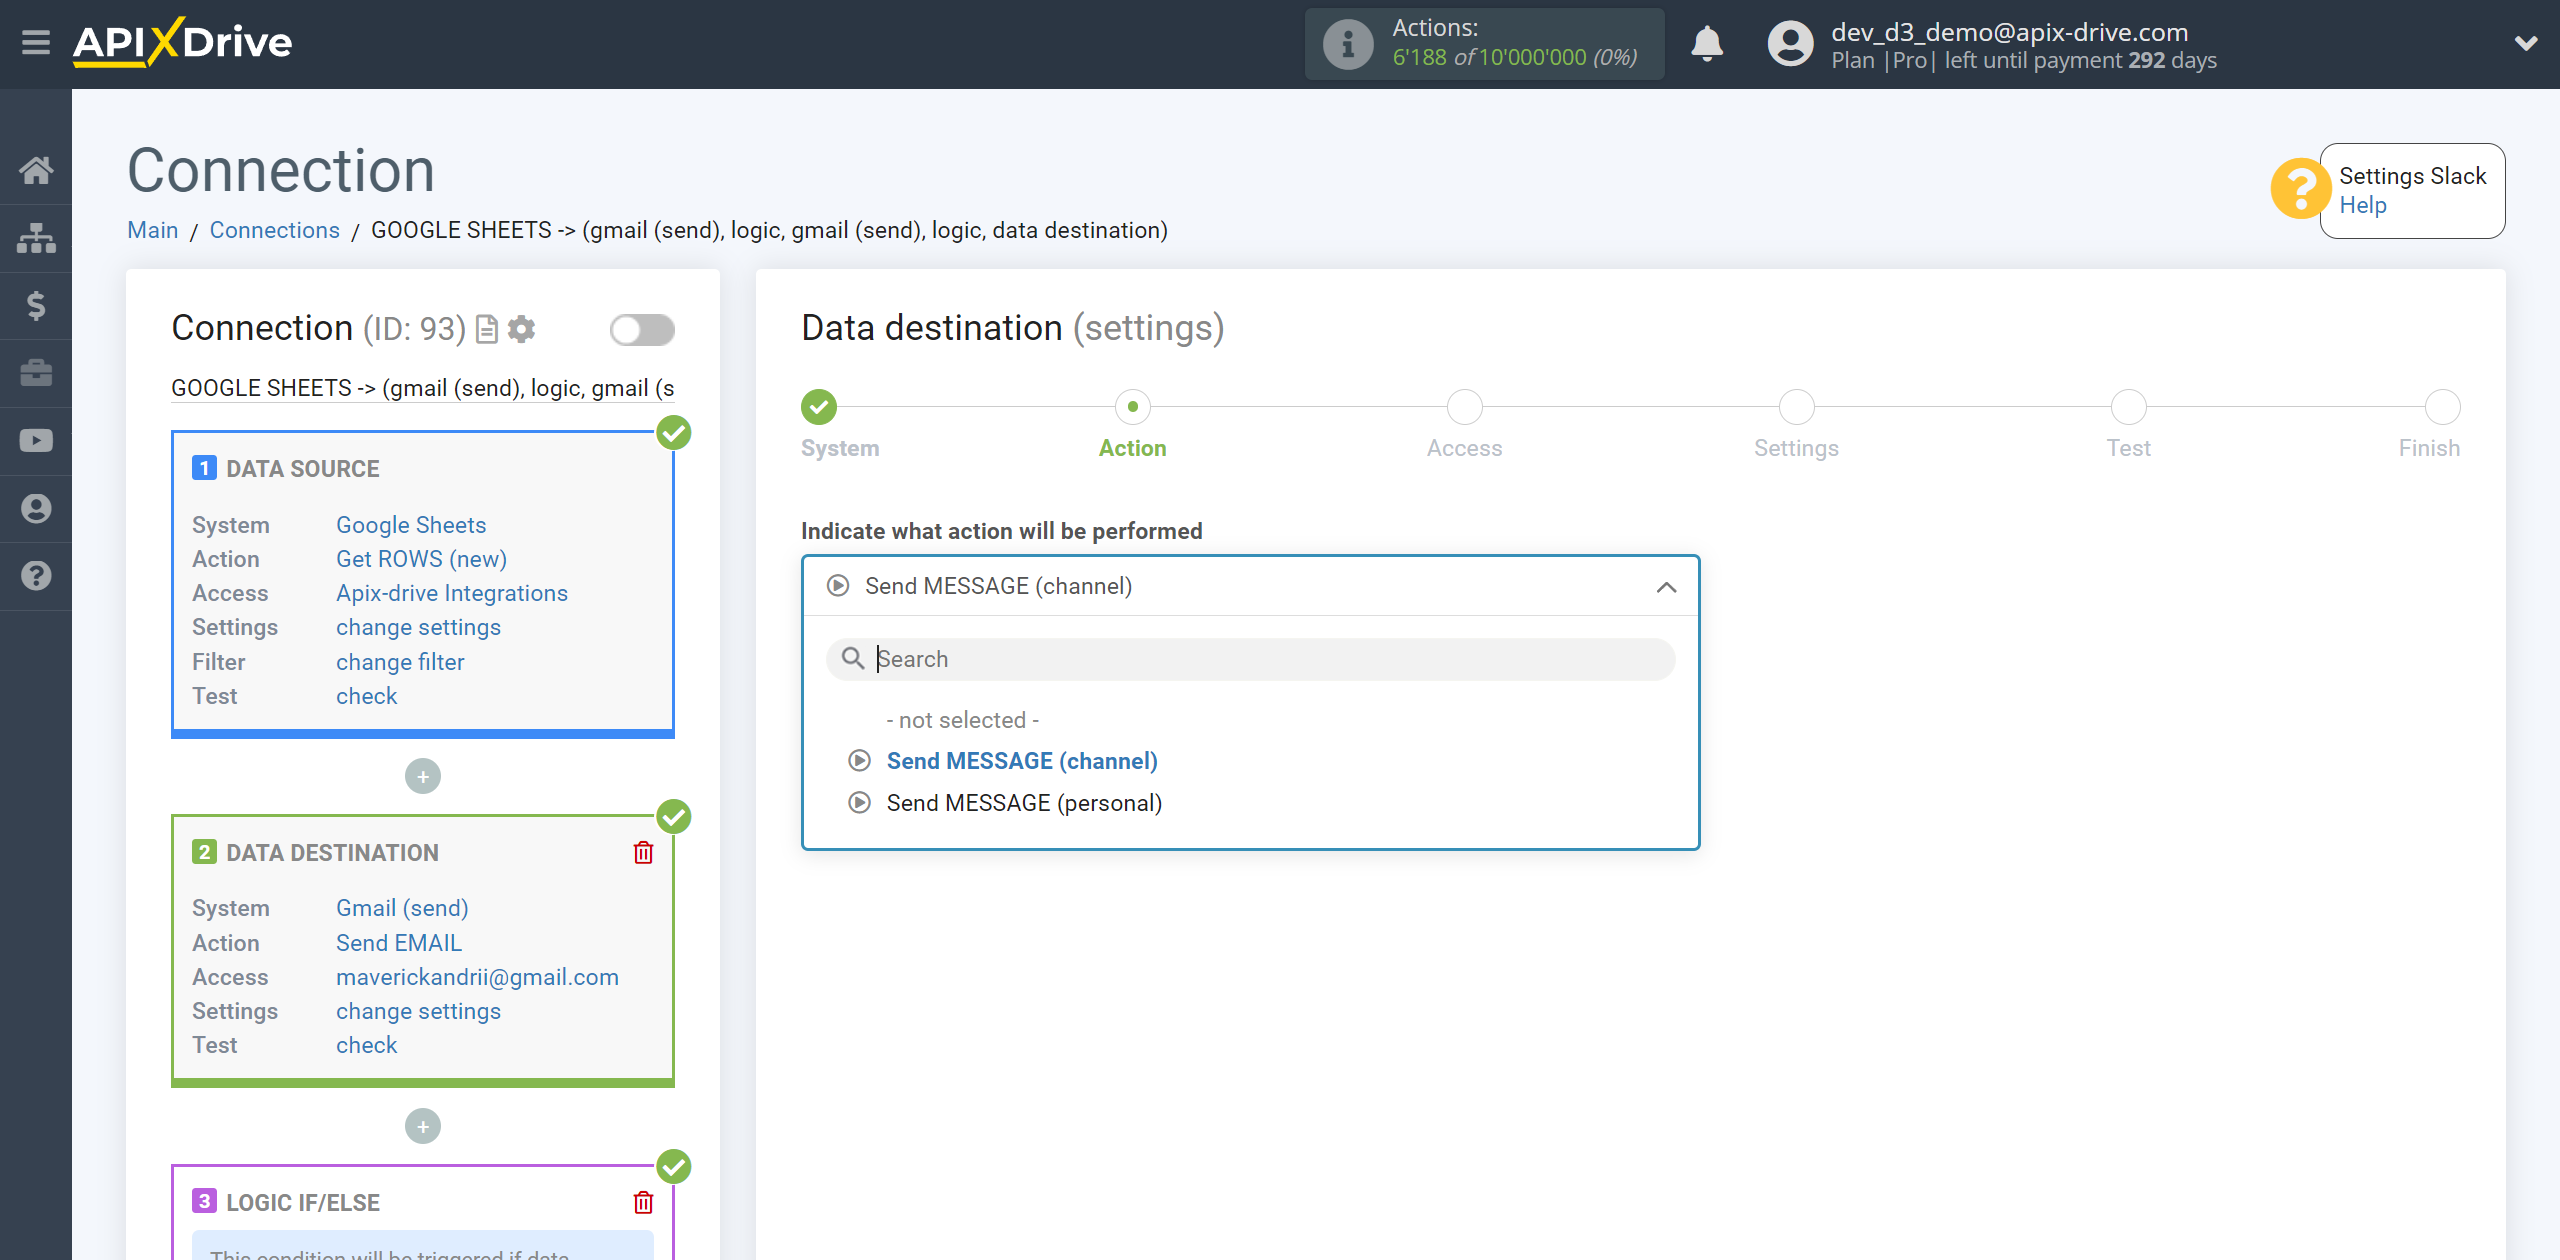Open the help question sidebar icon

[36, 576]
